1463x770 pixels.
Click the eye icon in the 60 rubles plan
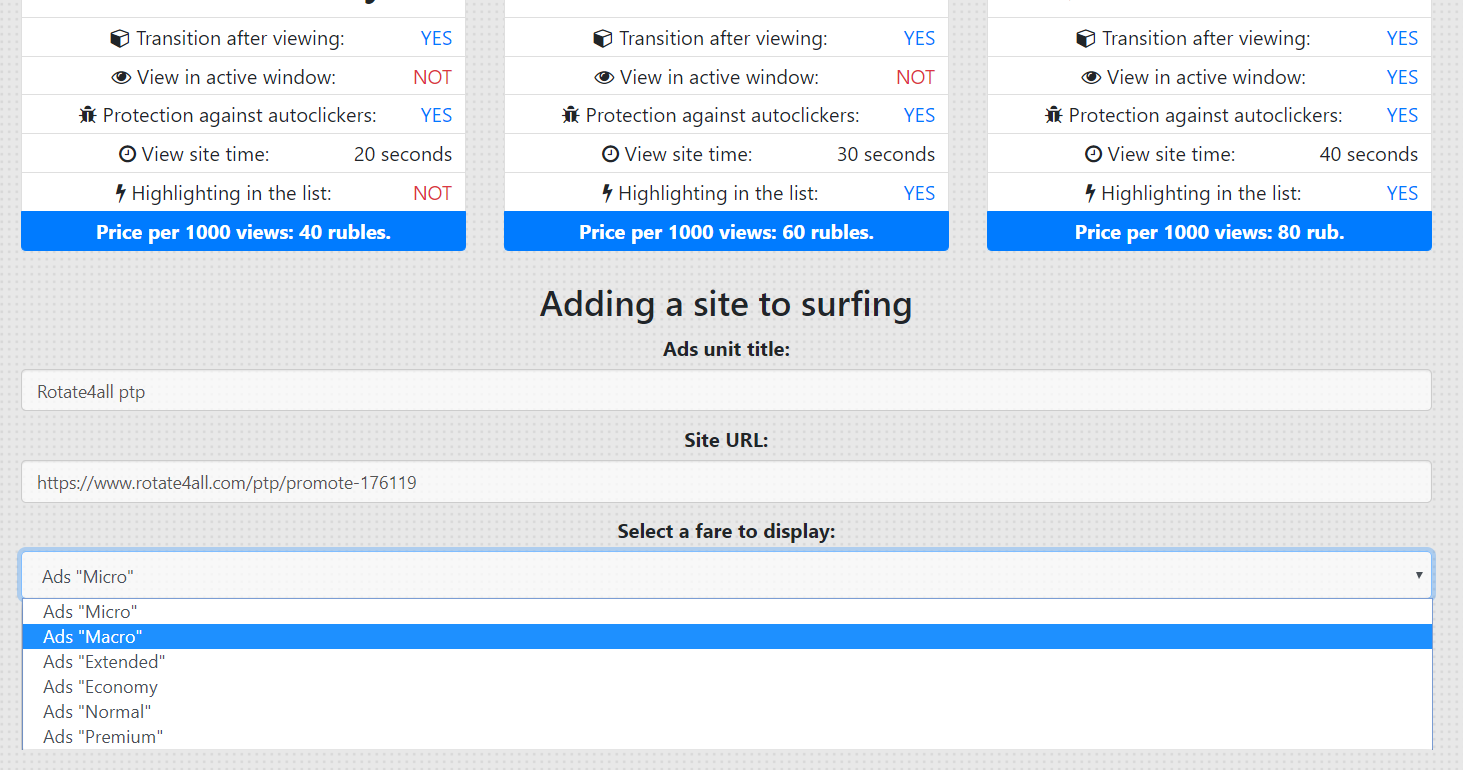[x=604, y=77]
